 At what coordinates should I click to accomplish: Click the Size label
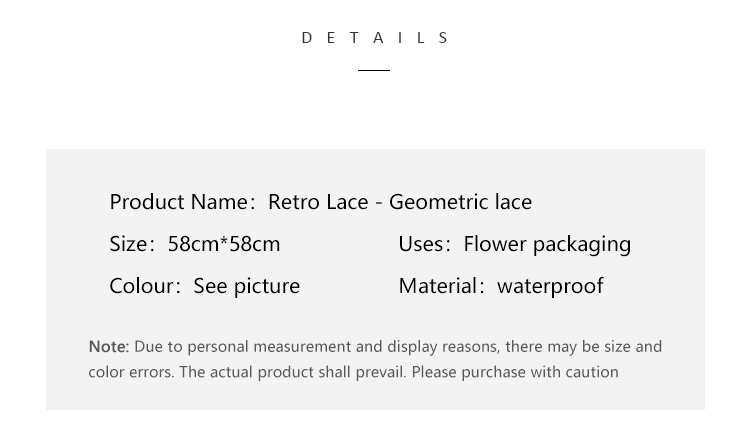point(130,244)
